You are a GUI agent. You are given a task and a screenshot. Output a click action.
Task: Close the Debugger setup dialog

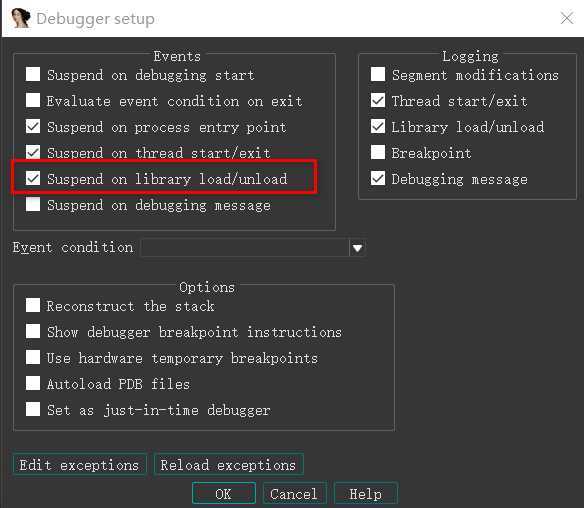coord(567,18)
